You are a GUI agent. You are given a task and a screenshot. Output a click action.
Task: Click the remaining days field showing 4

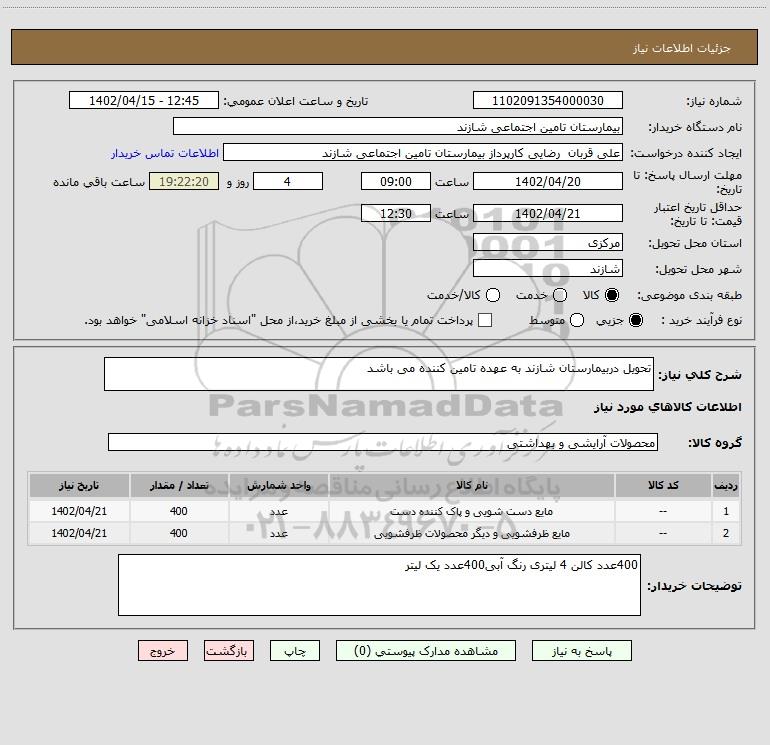coord(288,181)
